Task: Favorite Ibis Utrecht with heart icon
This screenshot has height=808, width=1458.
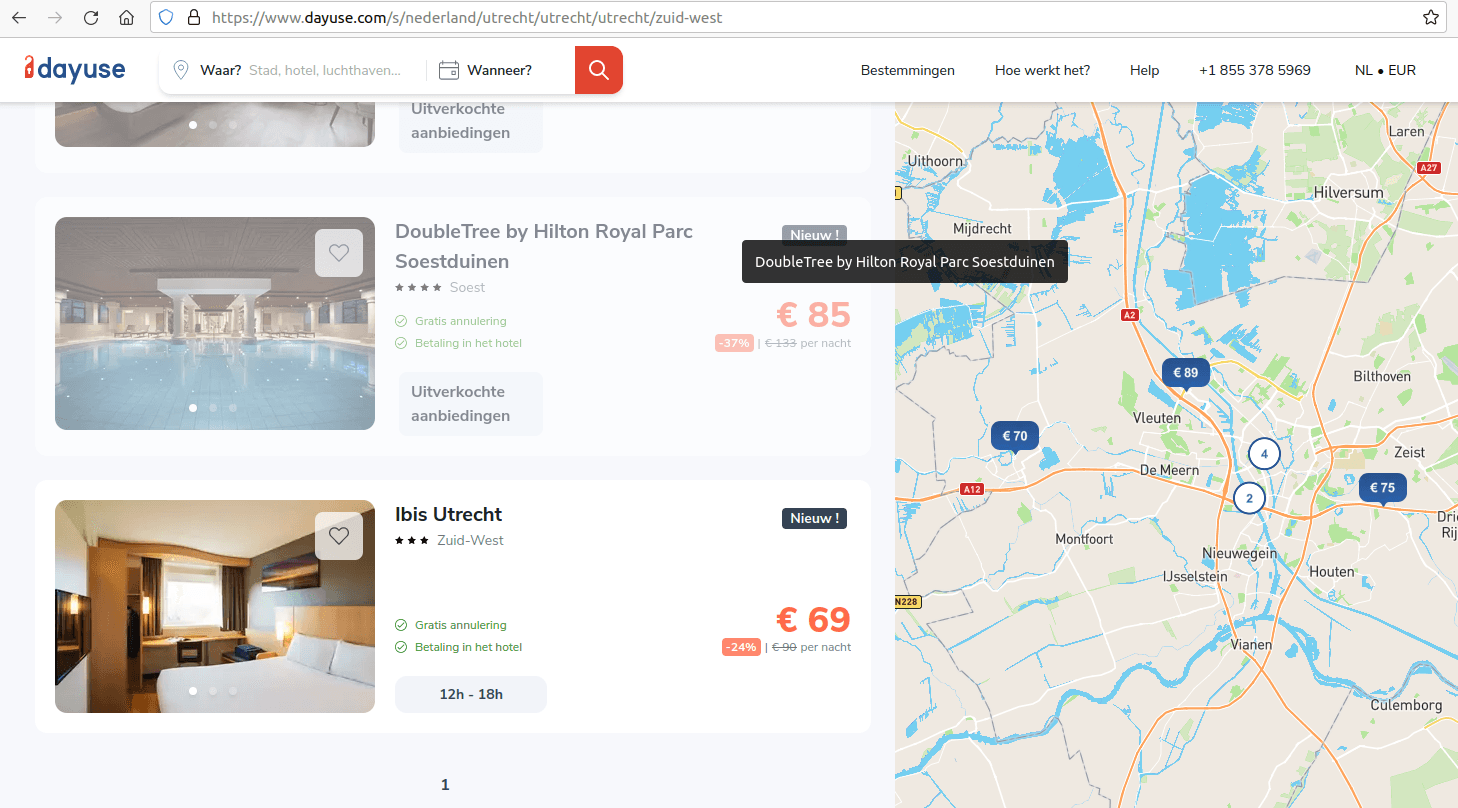Action: [339, 536]
